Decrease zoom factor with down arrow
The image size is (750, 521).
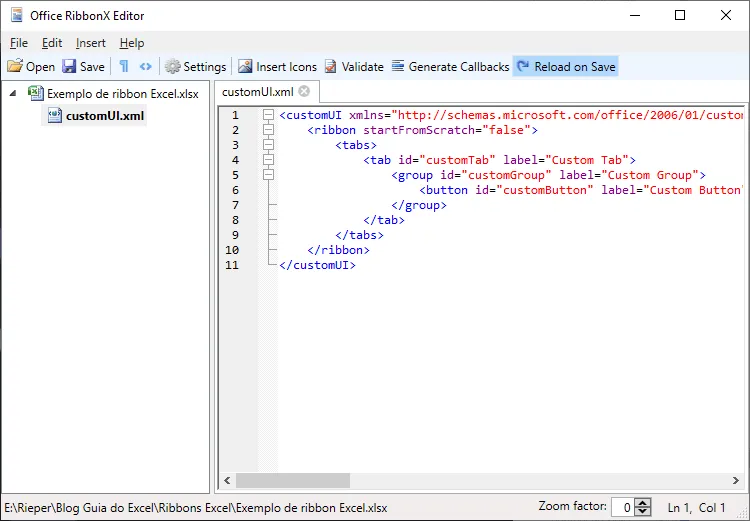[x=644, y=511]
